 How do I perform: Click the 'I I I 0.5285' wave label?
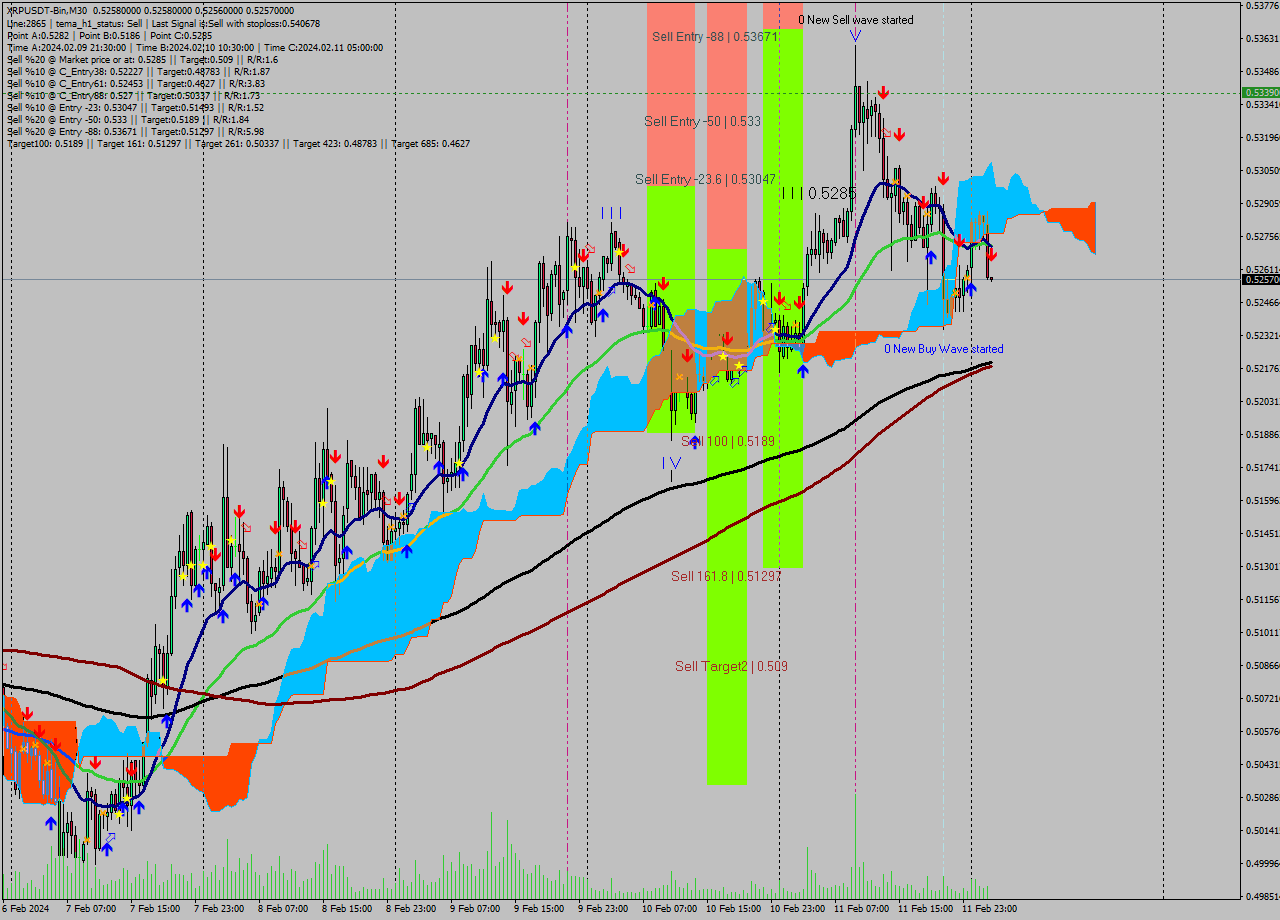click(x=819, y=193)
